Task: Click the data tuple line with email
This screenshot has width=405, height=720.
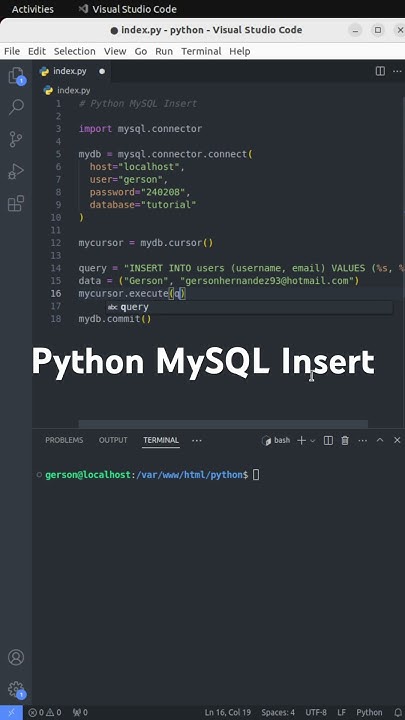Action: point(219,281)
